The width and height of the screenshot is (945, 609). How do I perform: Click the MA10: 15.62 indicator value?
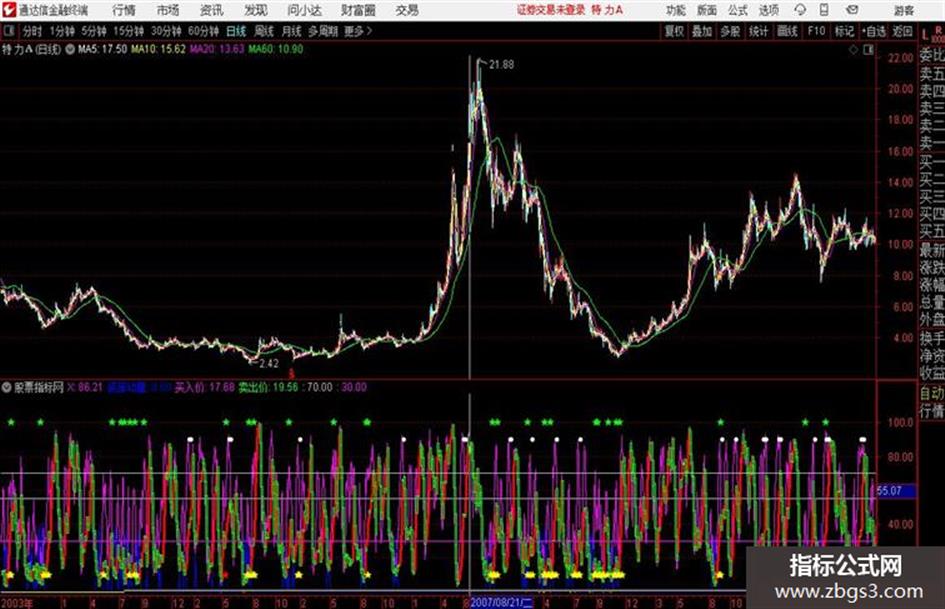(x=159, y=49)
